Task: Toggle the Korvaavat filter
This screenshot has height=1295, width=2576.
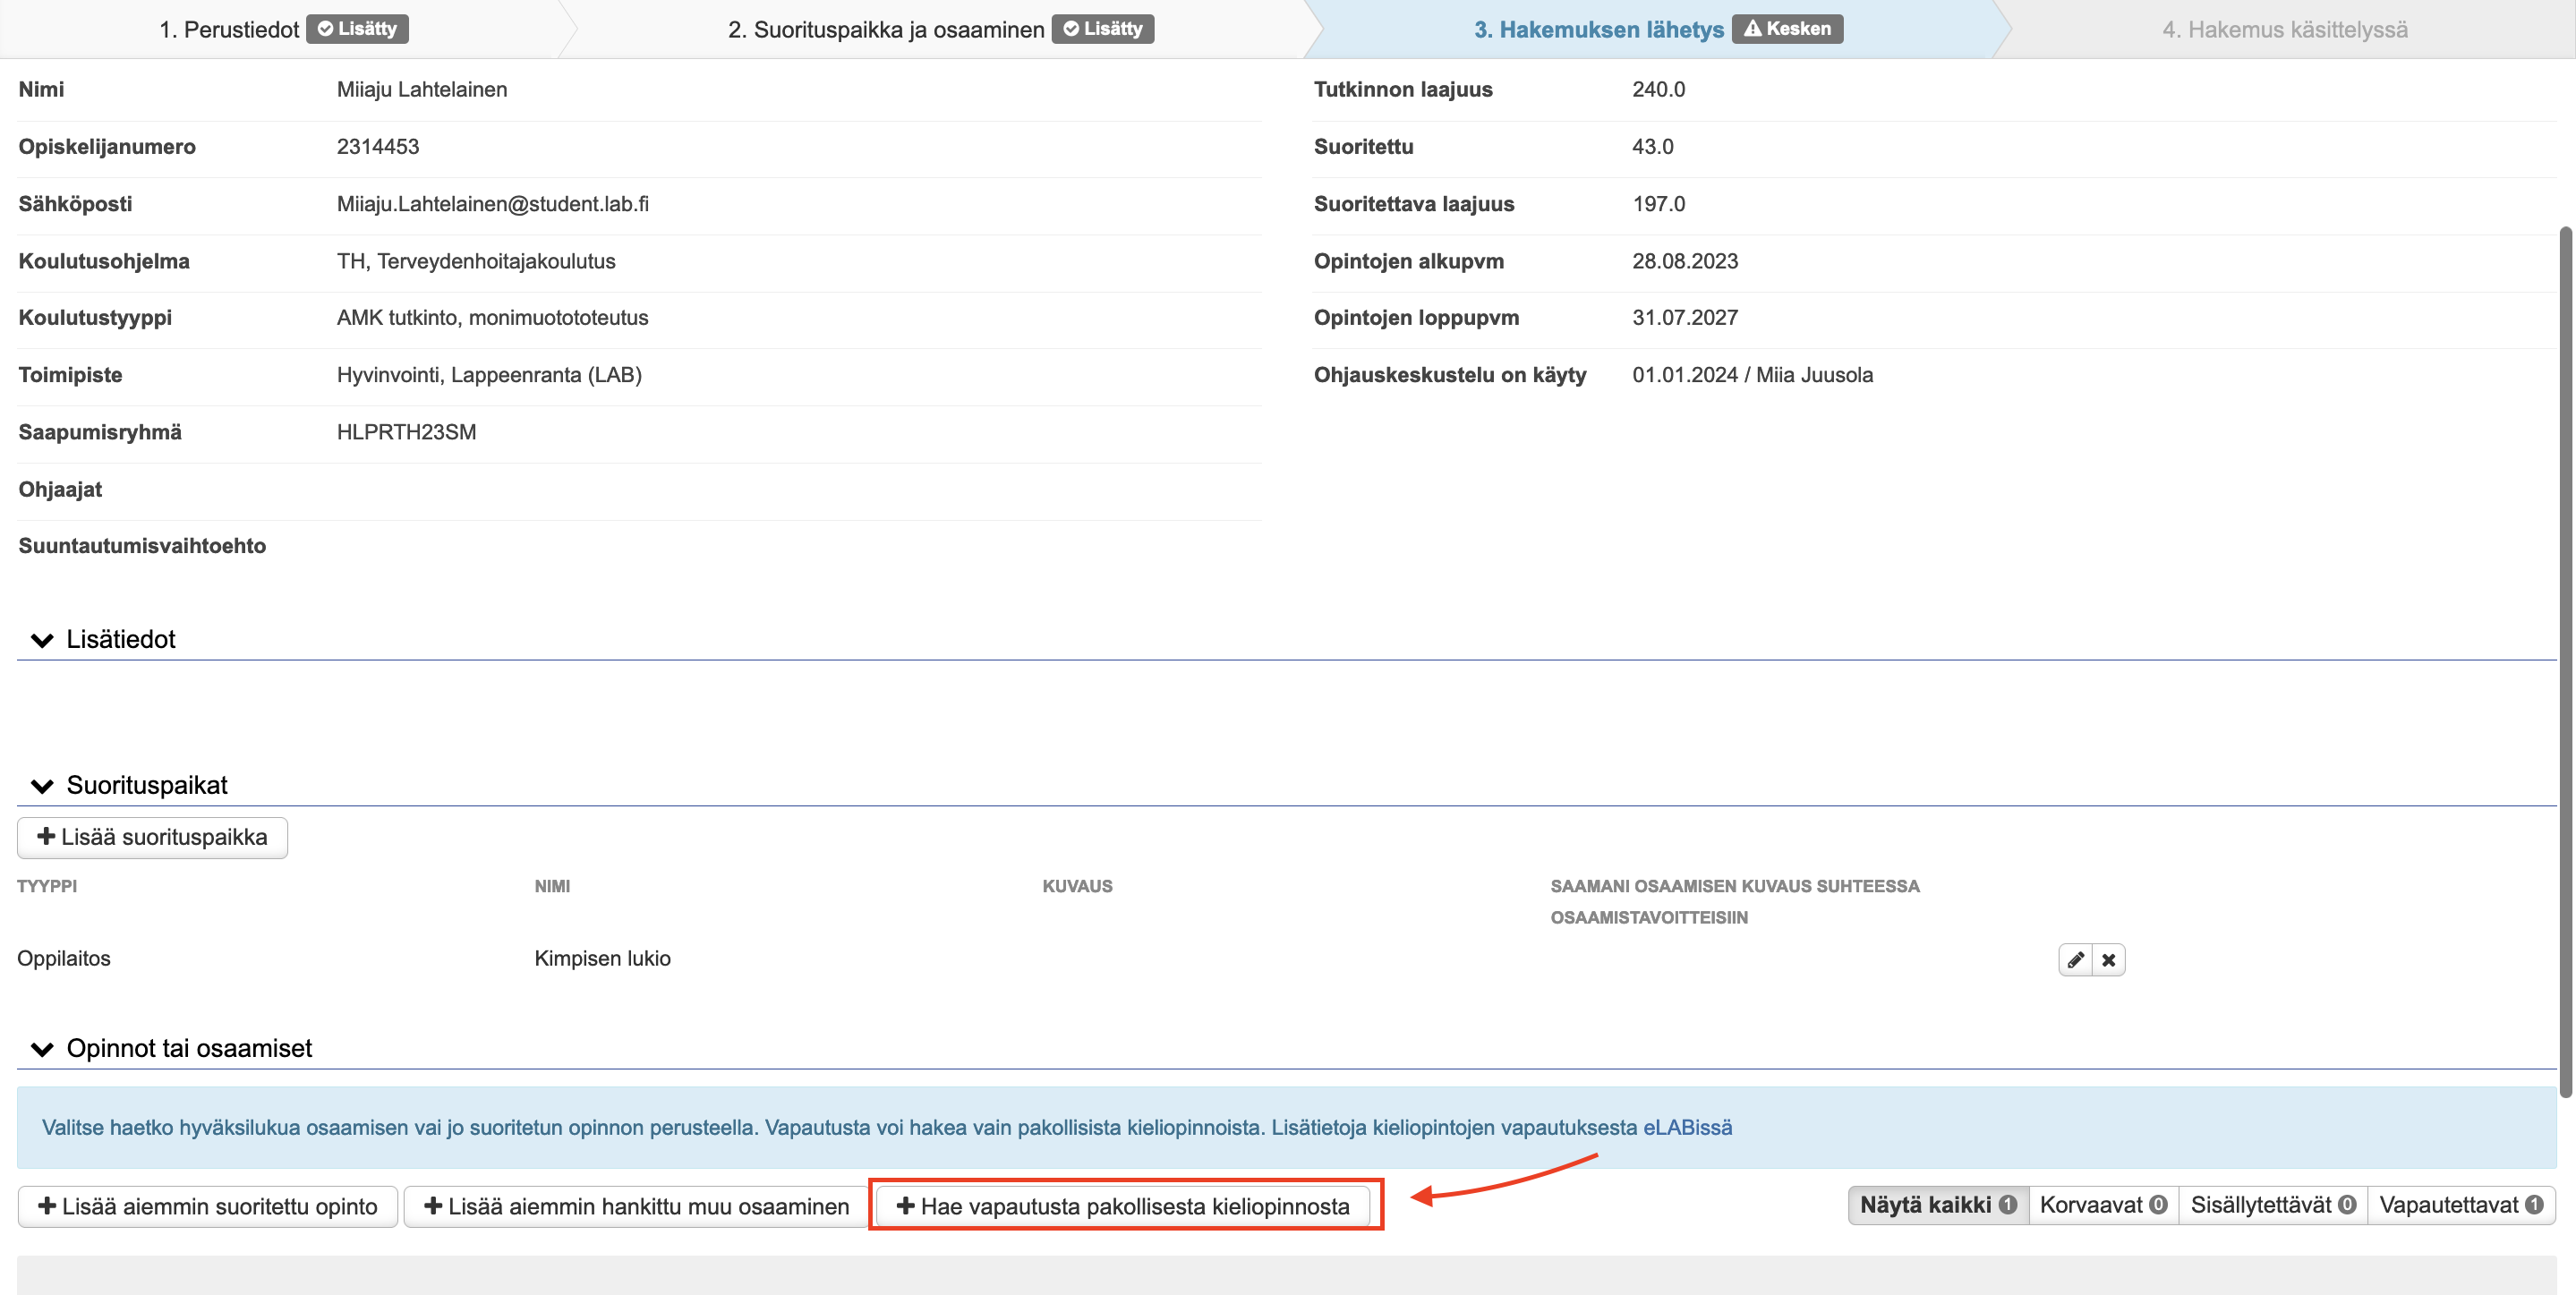Action: pos(2090,1205)
